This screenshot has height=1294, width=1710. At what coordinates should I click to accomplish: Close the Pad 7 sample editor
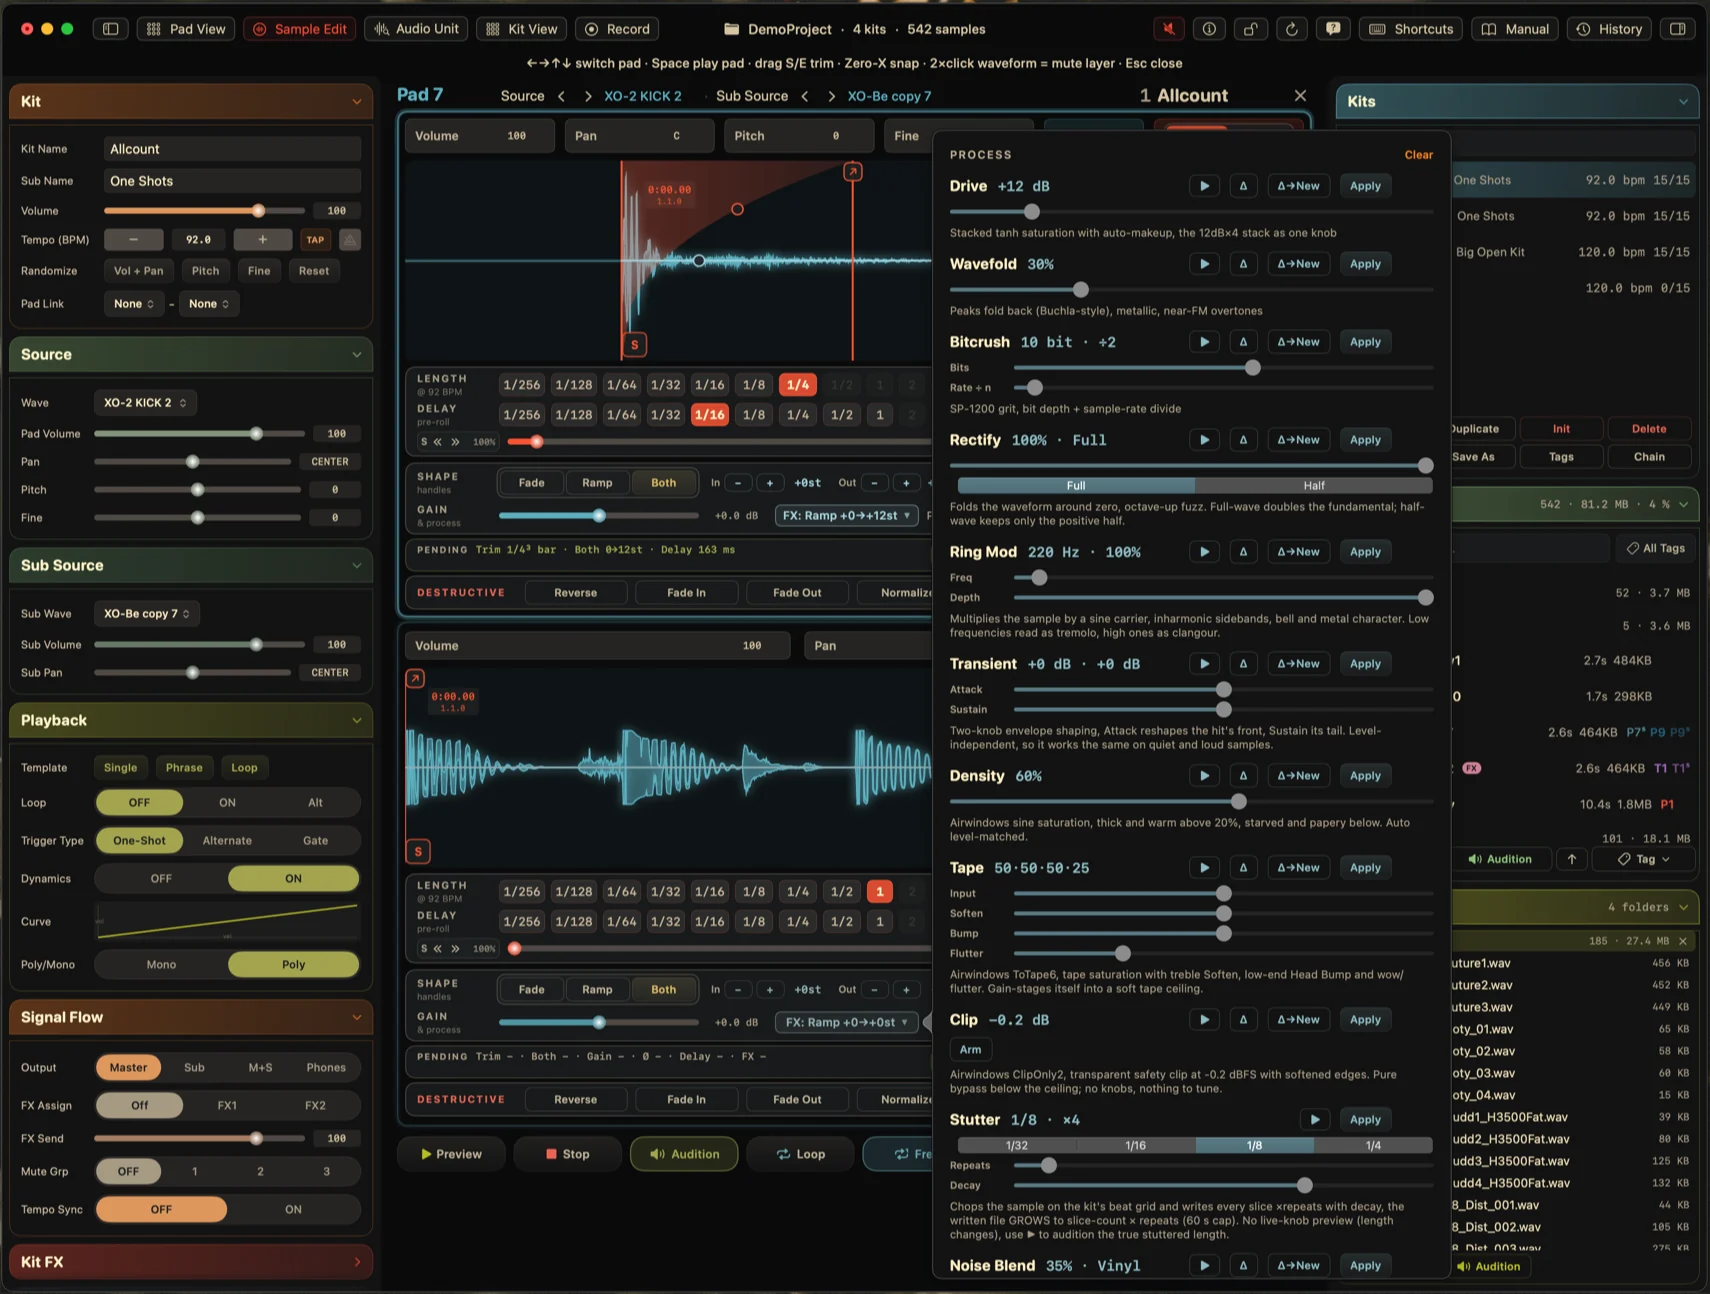click(x=1300, y=96)
